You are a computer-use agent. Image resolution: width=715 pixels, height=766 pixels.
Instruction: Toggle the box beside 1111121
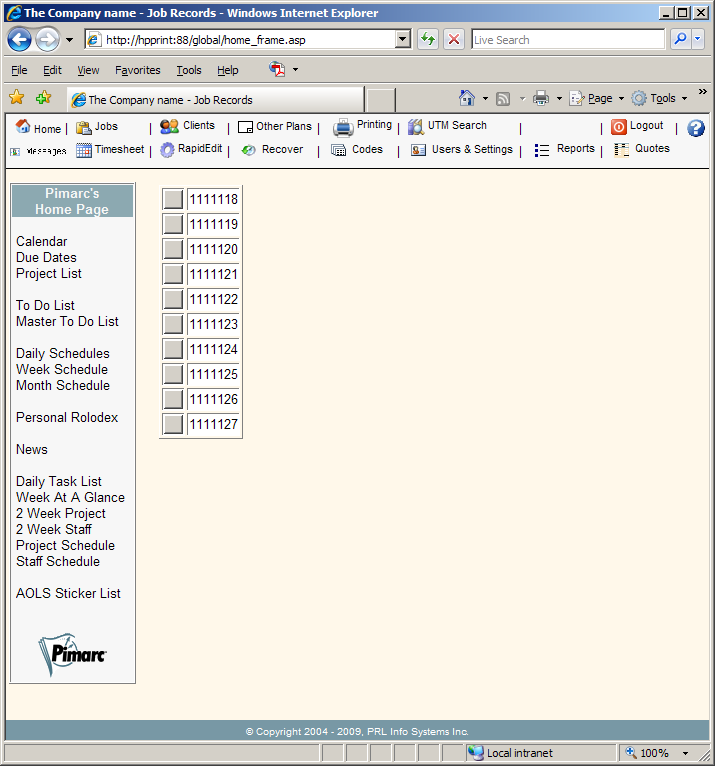173,274
